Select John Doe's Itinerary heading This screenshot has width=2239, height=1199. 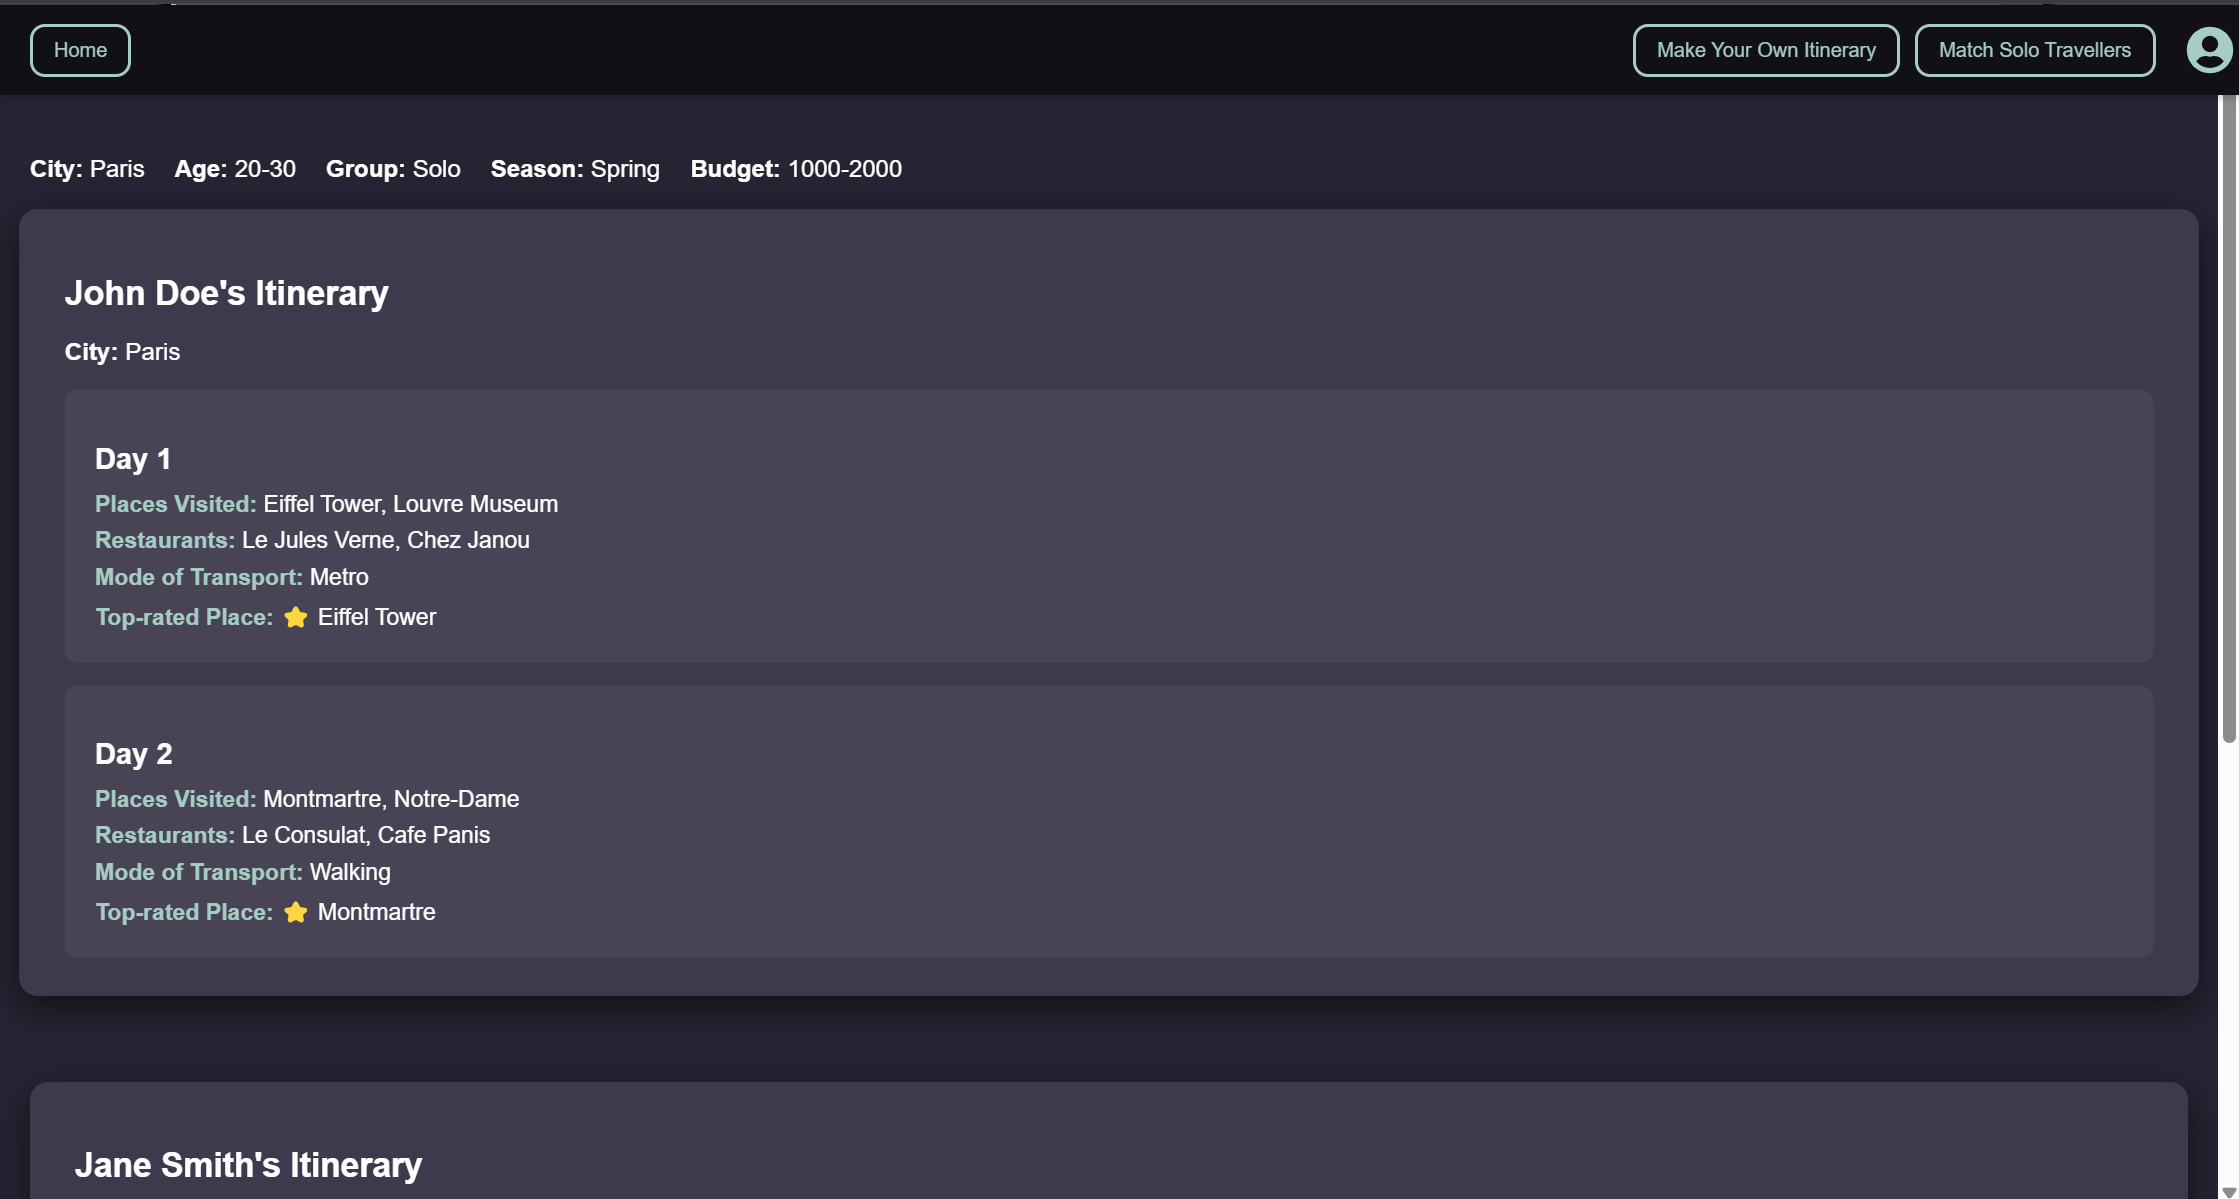coord(226,293)
